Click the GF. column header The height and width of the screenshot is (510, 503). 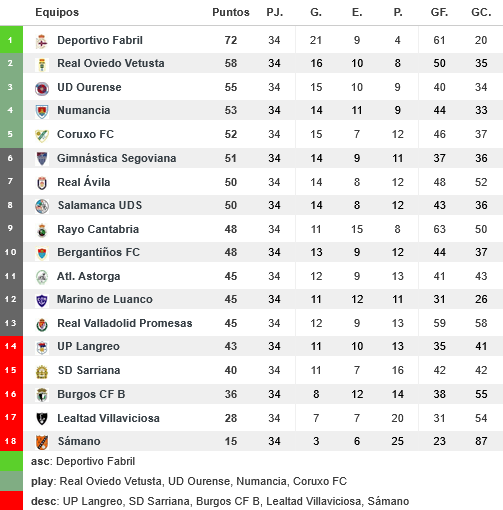[x=439, y=12]
